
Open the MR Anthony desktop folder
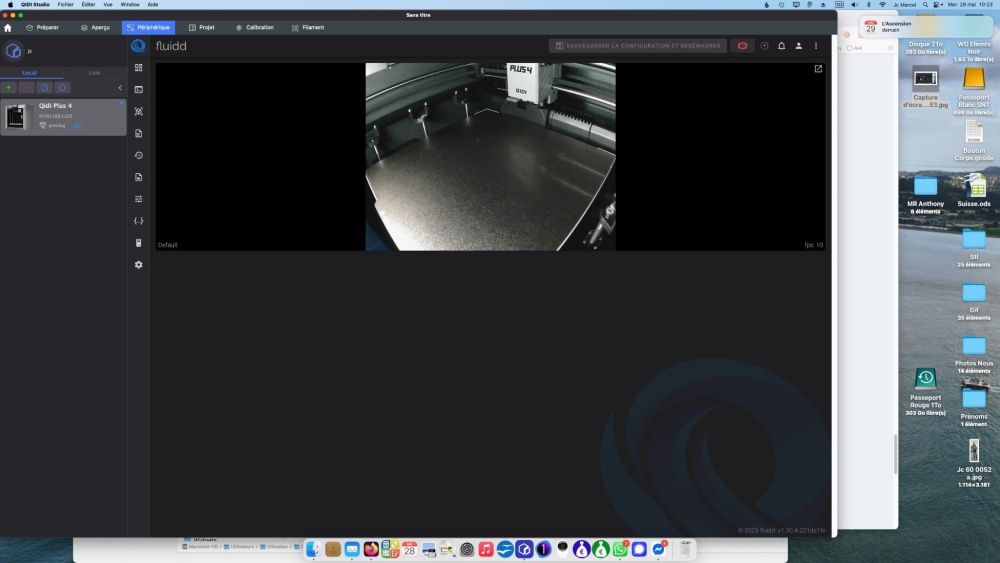pyautogui.click(x=925, y=194)
